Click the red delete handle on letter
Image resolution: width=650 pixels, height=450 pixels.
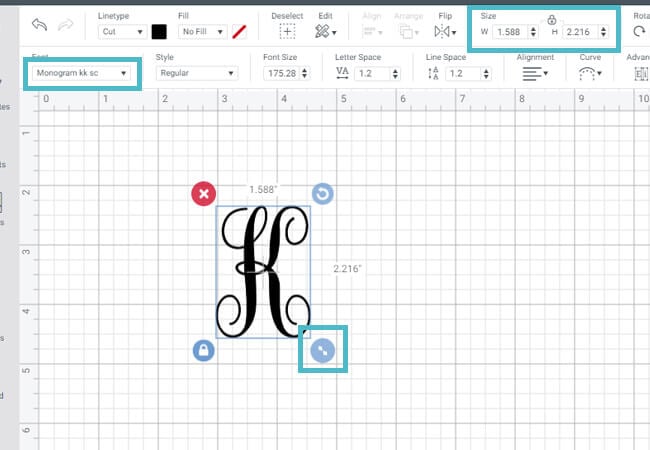(204, 194)
